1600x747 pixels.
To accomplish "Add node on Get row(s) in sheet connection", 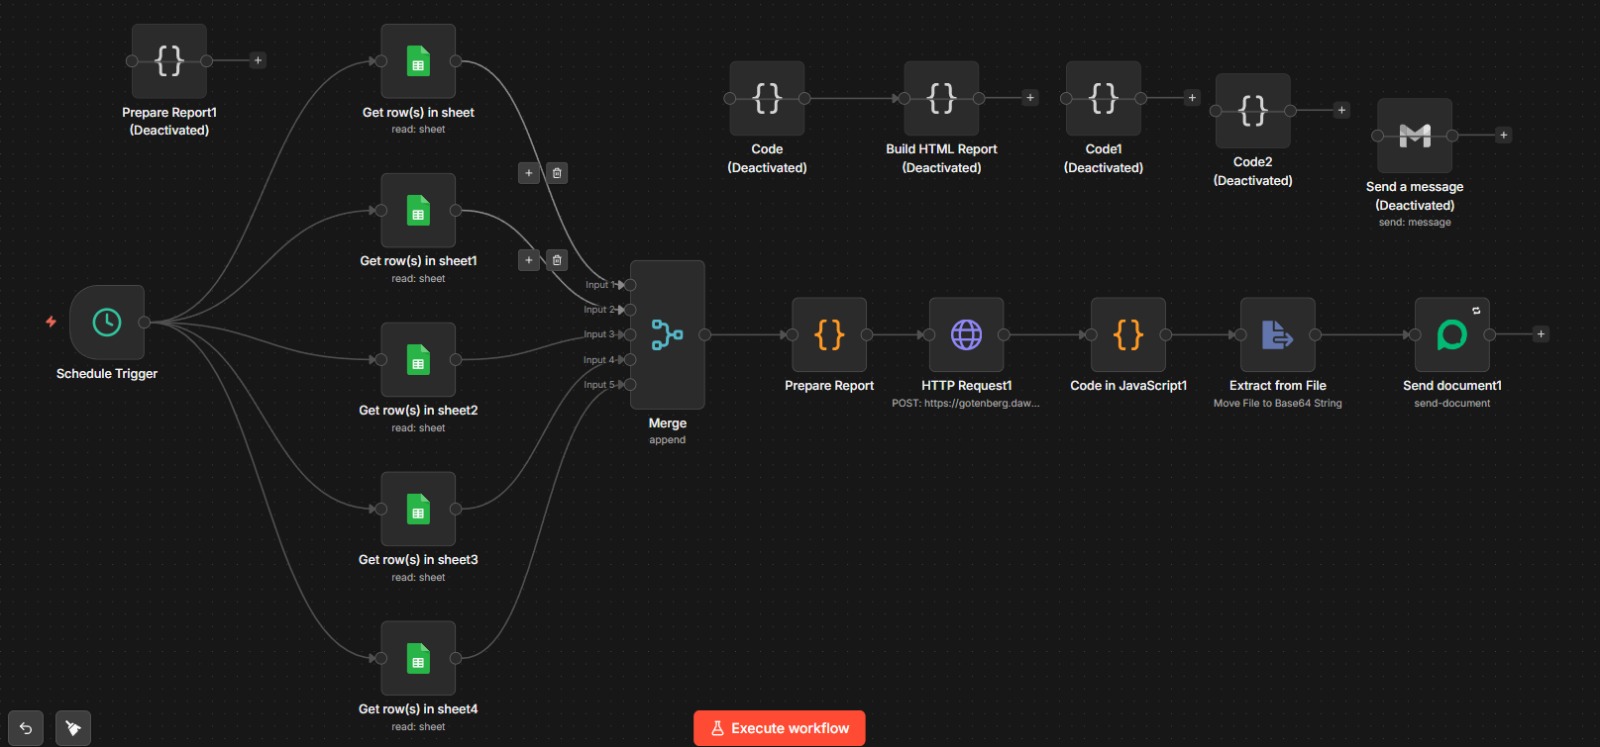I will [x=529, y=173].
